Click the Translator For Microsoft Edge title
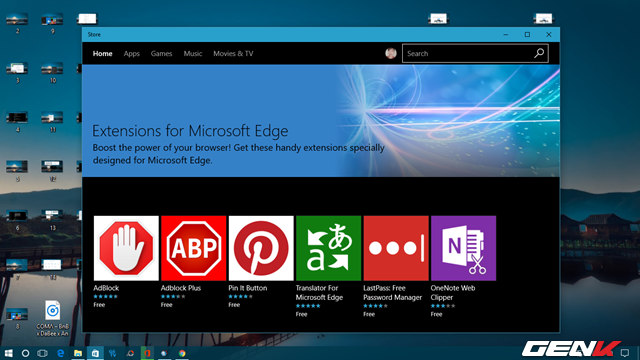Image resolution: width=640 pixels, height=360 pixels. tap(319, 293)
